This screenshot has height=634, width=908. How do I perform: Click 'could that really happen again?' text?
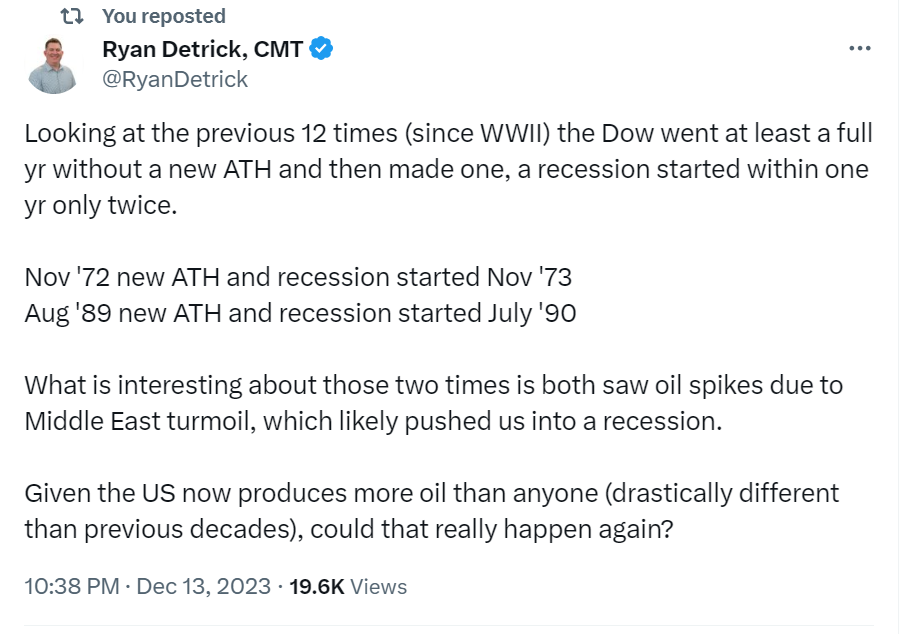(x=492, y=529)
